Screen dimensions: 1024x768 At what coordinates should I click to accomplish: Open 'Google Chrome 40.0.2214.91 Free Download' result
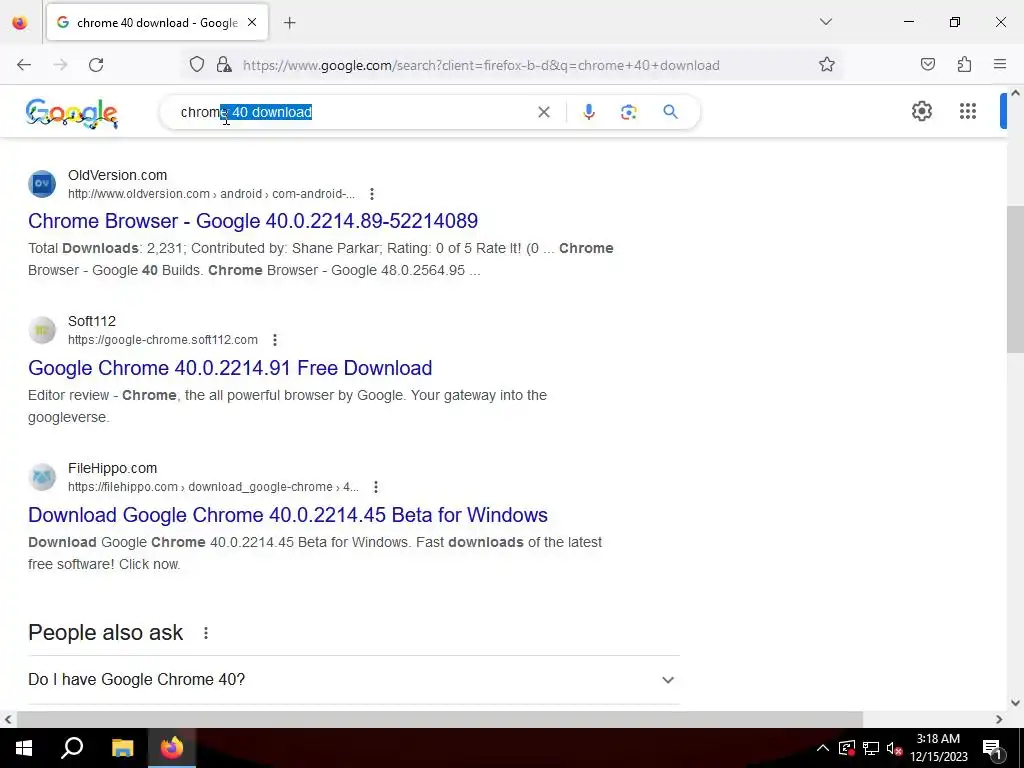pos(230,368)
